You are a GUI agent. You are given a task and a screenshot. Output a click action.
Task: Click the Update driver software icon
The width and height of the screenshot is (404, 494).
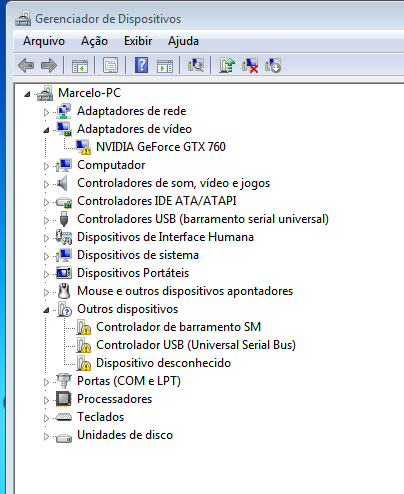[x=227, y=65]
